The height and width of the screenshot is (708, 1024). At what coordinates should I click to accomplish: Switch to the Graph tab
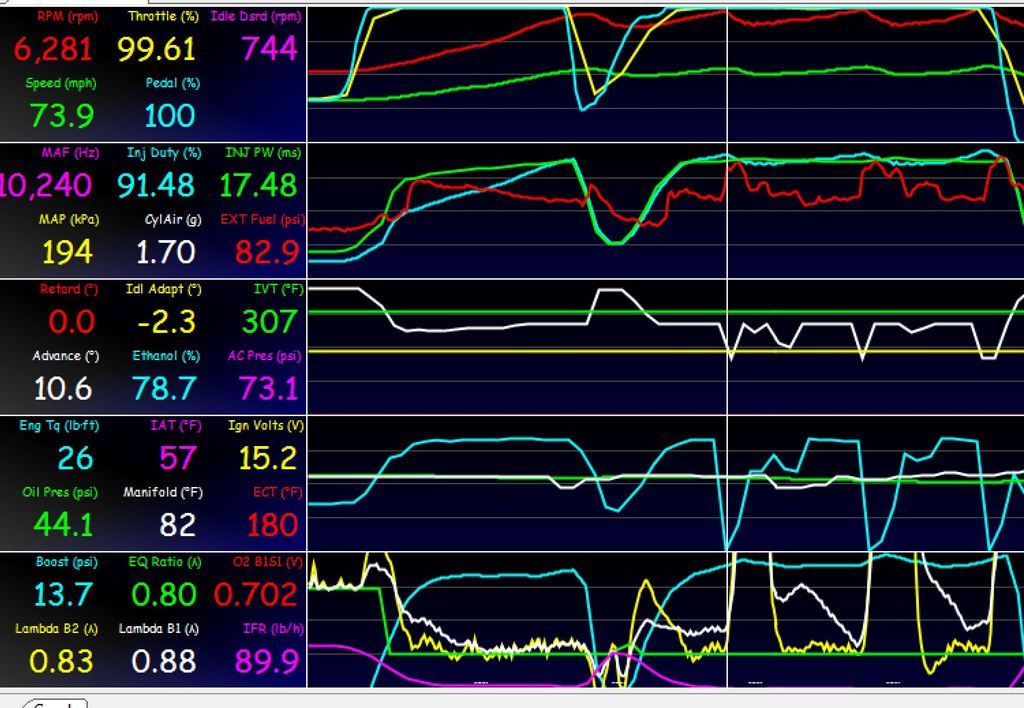[55, 703]
